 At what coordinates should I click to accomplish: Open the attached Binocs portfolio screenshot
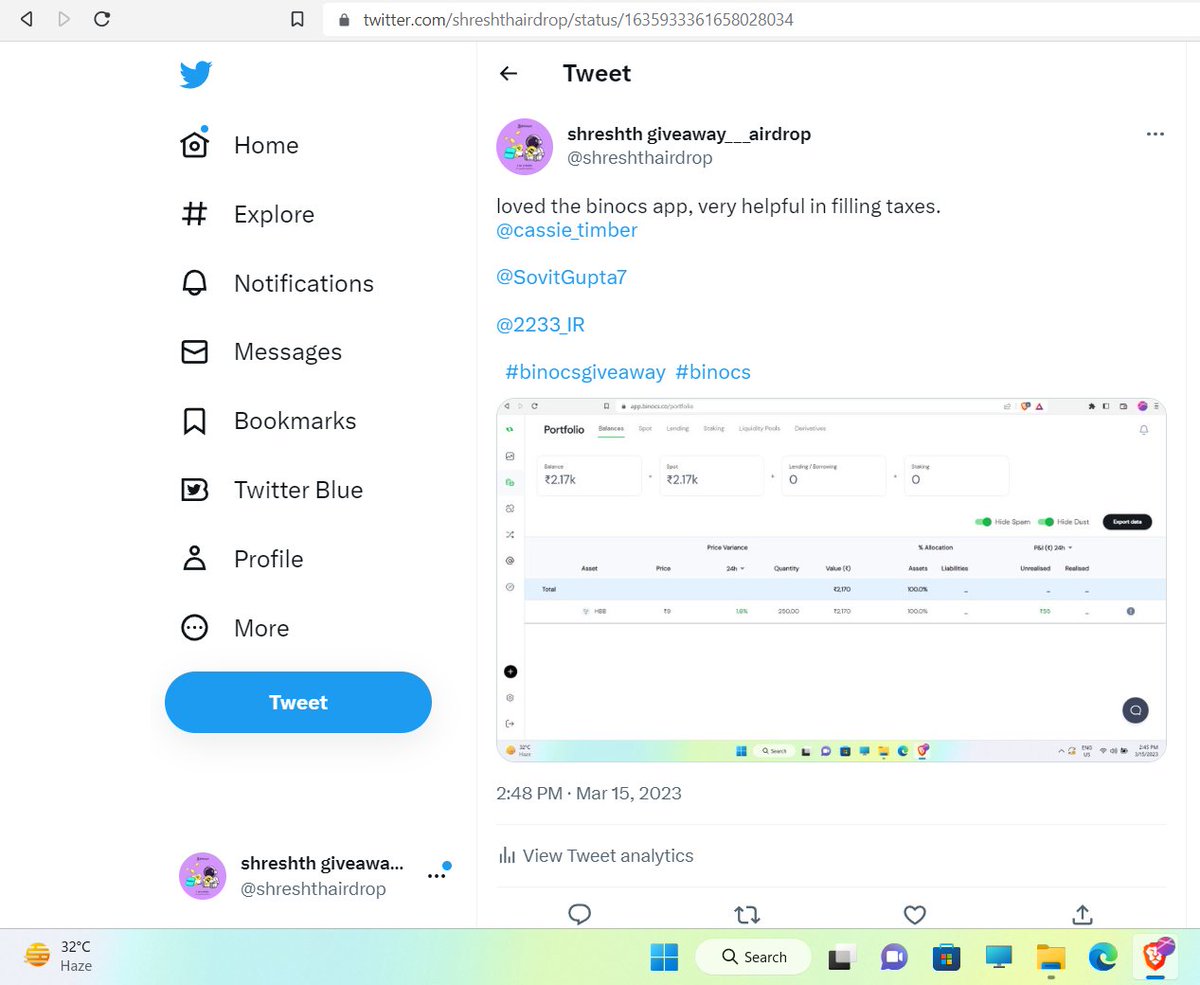[831, 580]
